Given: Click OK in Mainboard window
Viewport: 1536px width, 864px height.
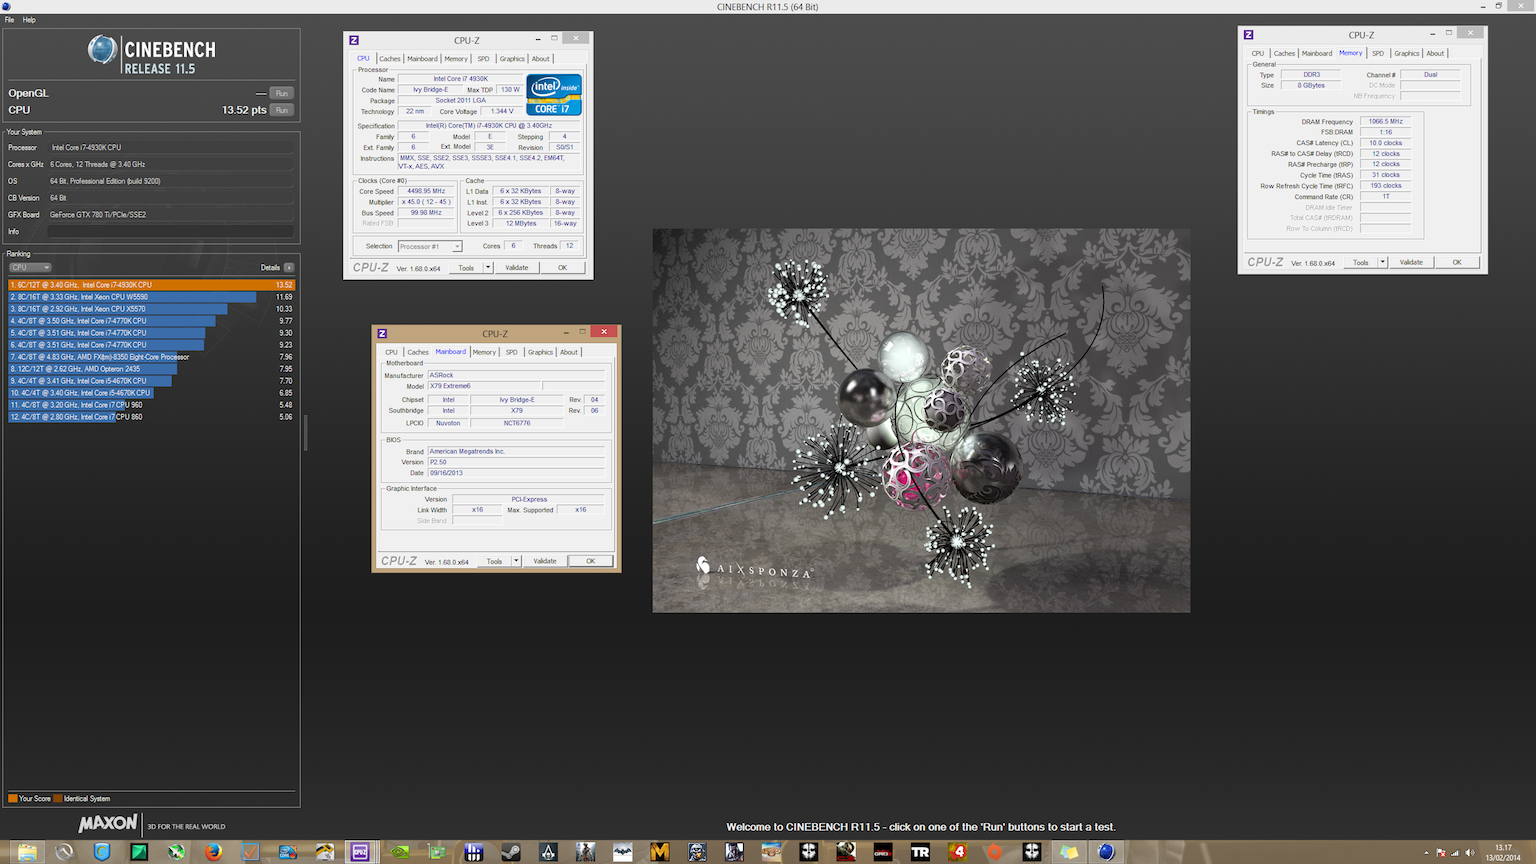Looking at the screenshot, I should 590,561.
